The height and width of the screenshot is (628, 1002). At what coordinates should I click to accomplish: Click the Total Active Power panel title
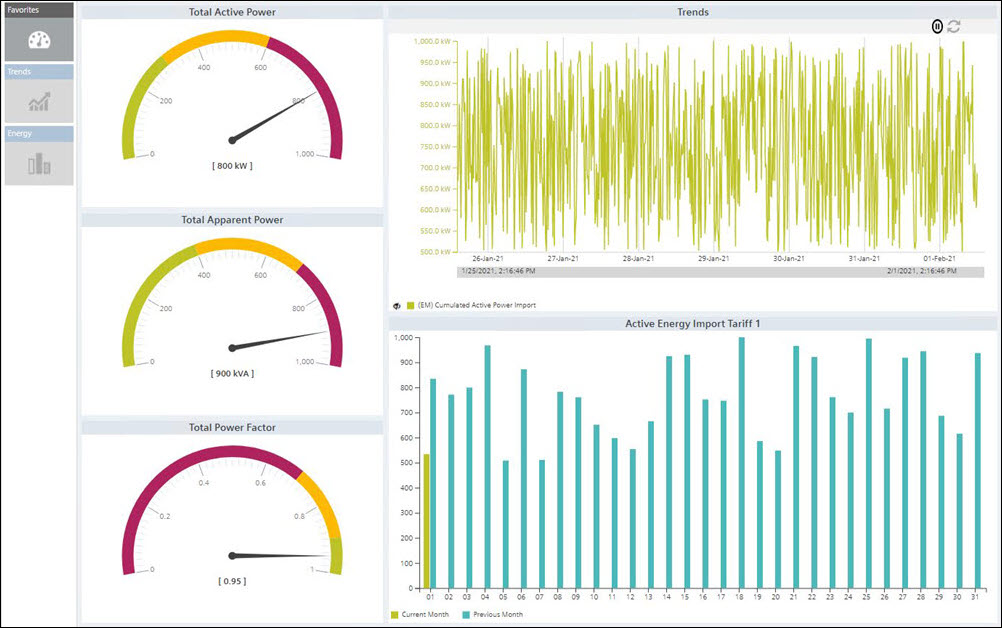(232, 12)
